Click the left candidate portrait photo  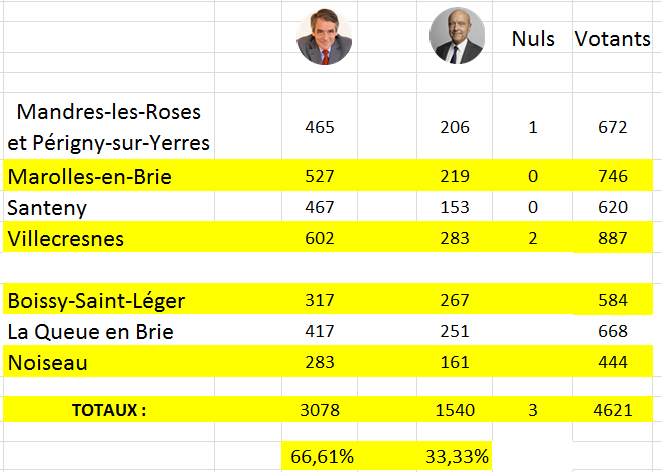pyautogui.click(x=324, y=37)
